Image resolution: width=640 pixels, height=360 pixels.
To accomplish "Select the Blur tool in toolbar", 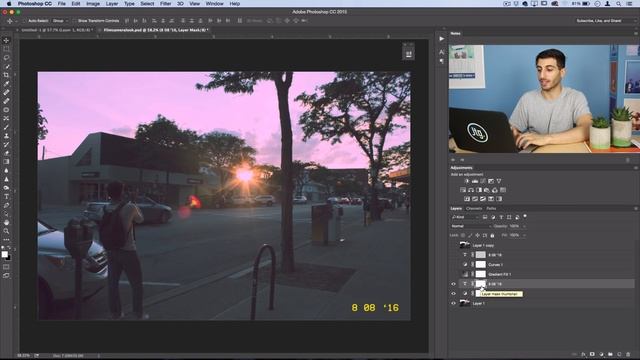I will point(6,171).
